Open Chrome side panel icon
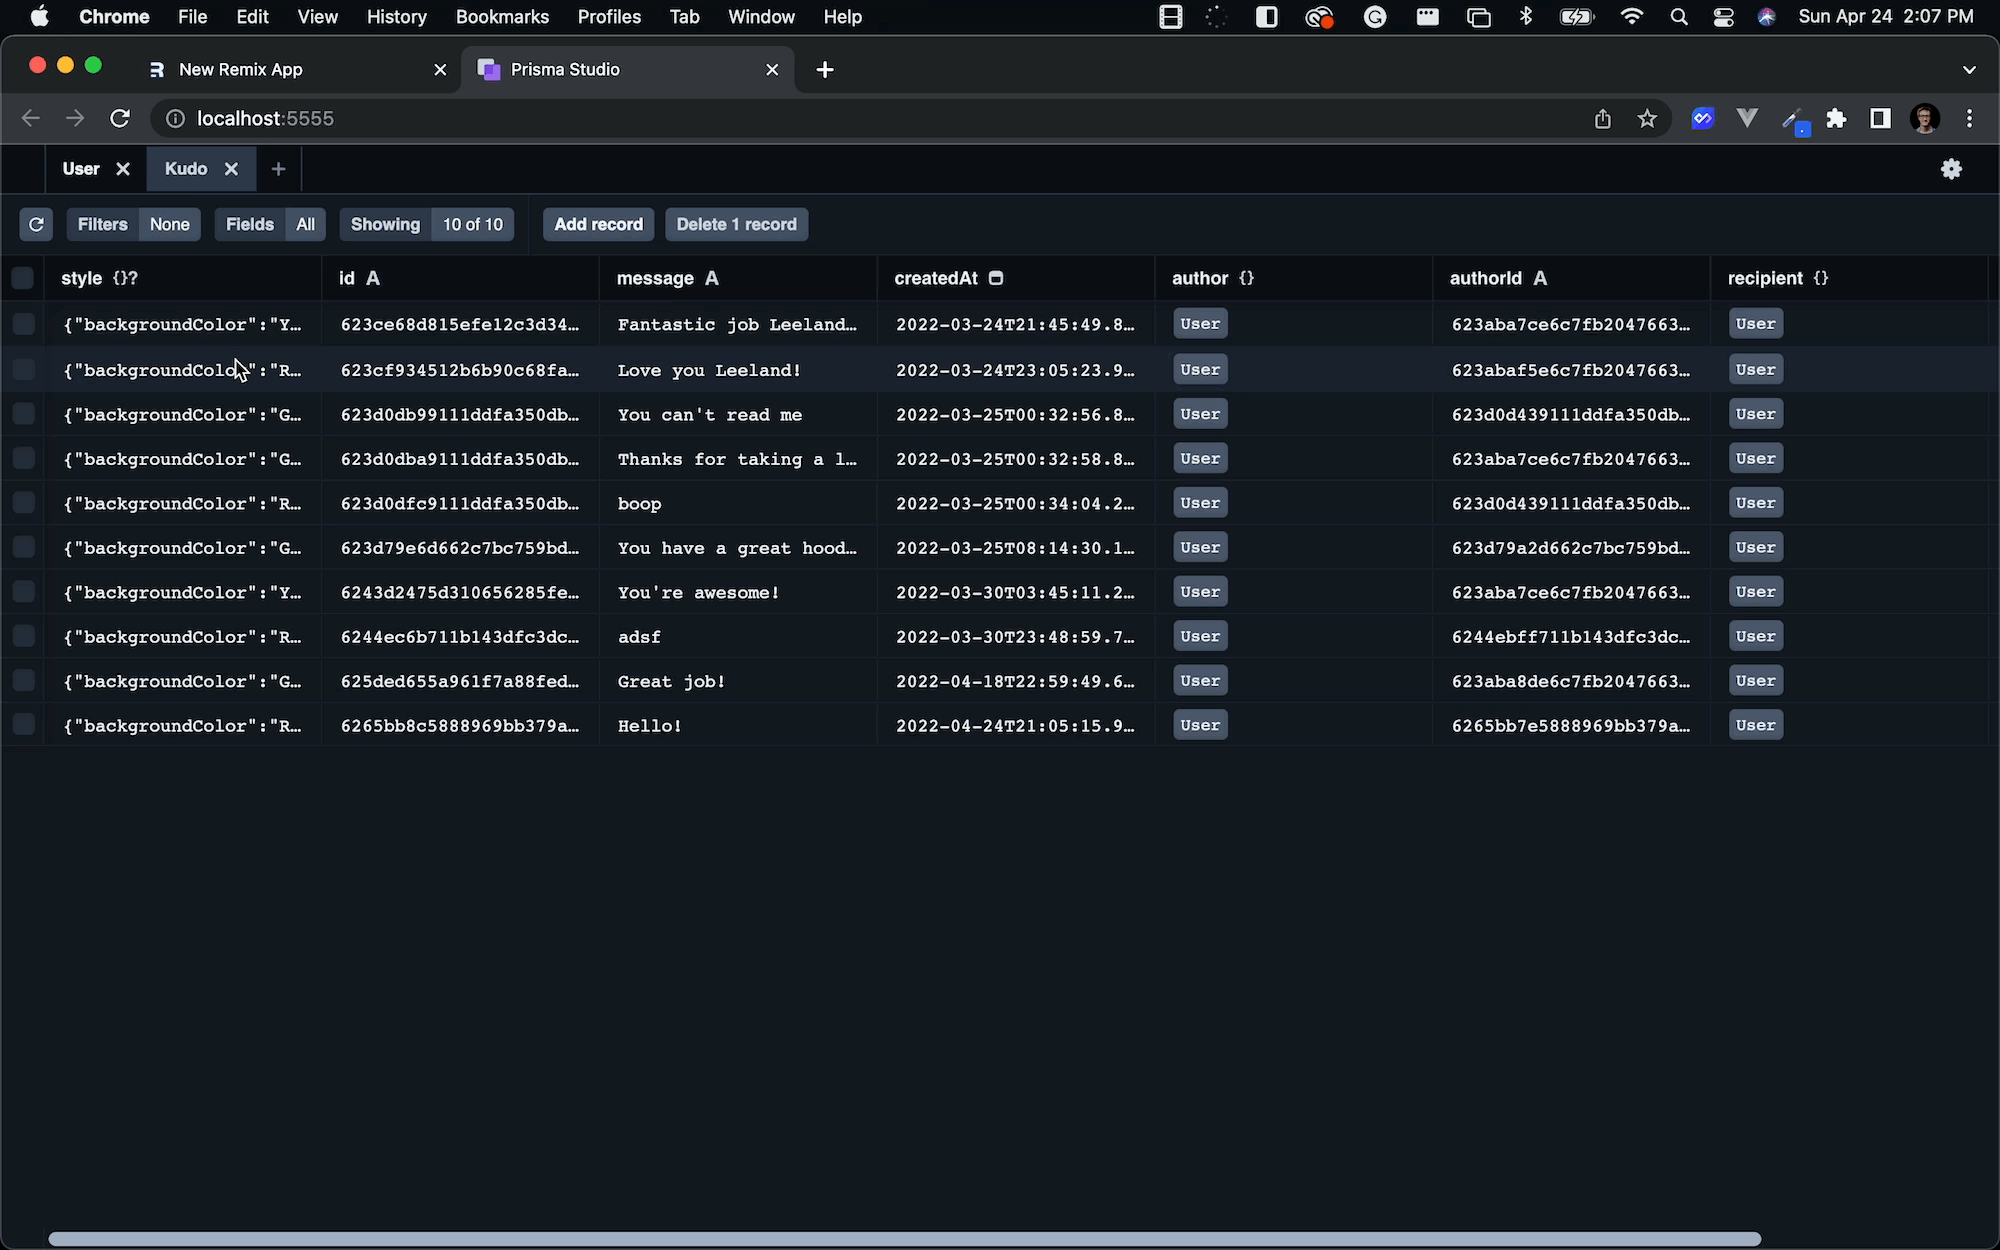This screenshot has height=1250, width=2000. click(1880, 119)
